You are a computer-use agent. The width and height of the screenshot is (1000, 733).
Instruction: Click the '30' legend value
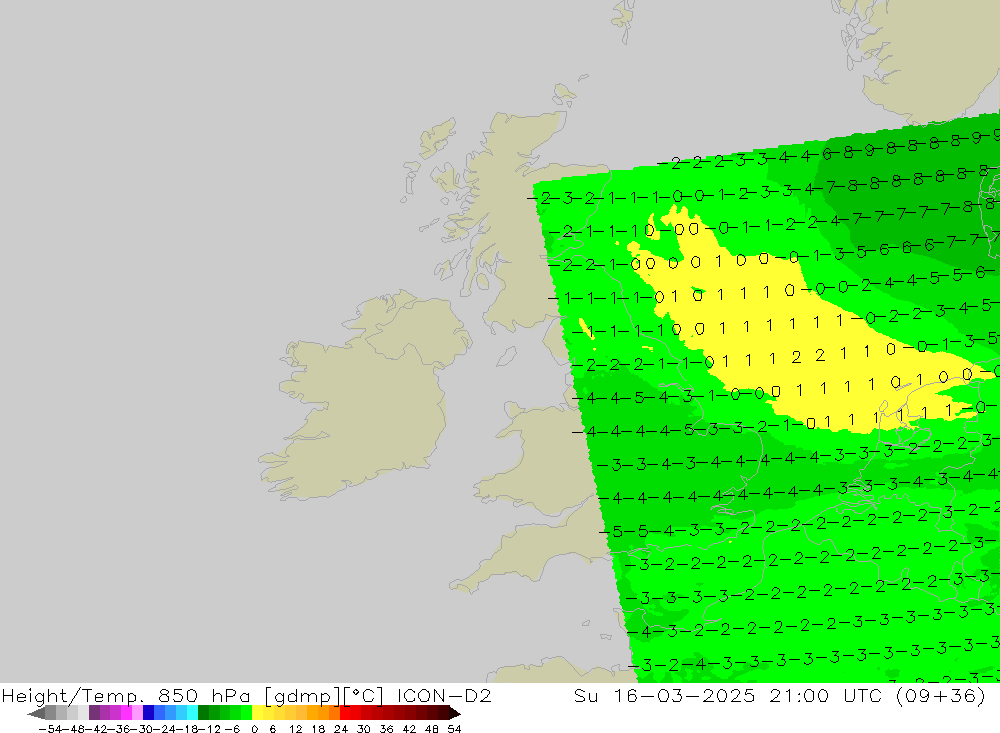tap(364, 729)
